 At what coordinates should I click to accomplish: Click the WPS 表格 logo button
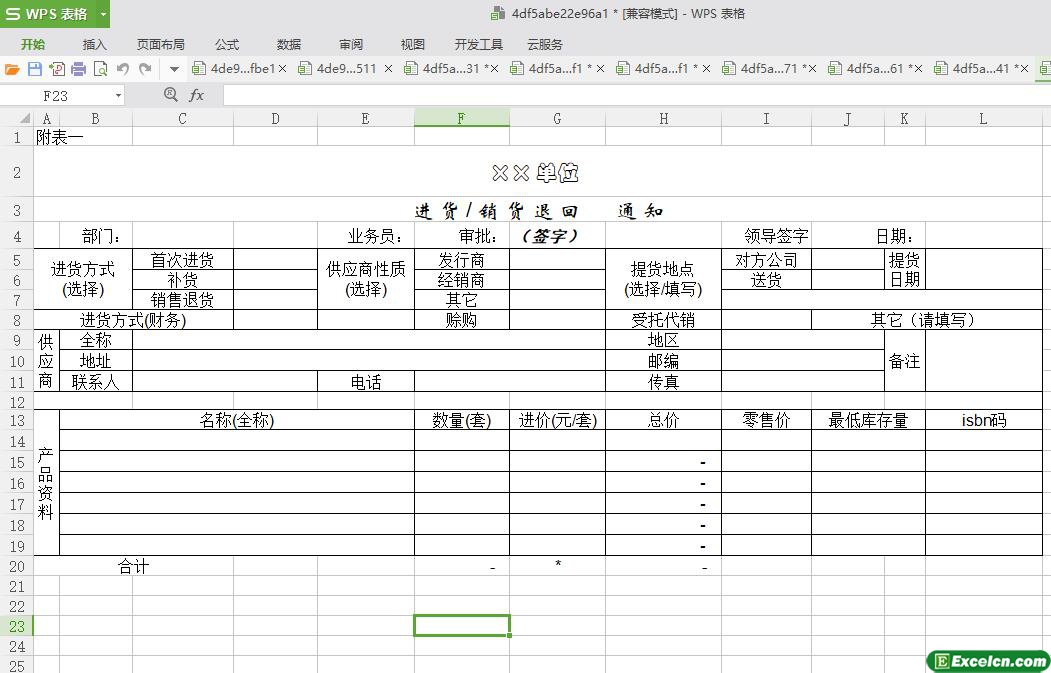[x=47, y=14]
